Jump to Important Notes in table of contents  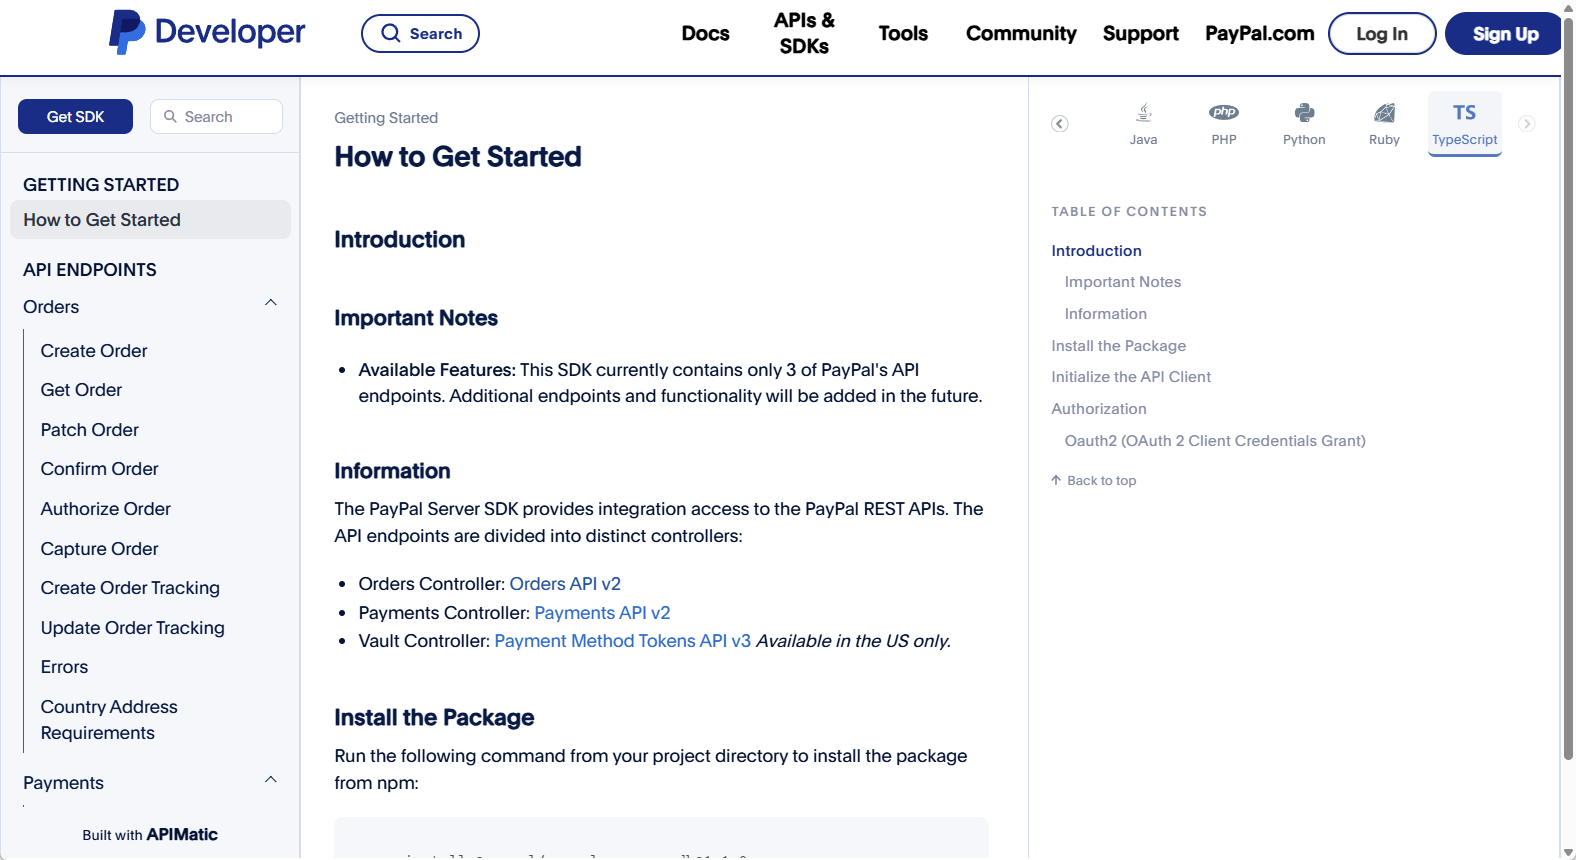point(1122,282)
